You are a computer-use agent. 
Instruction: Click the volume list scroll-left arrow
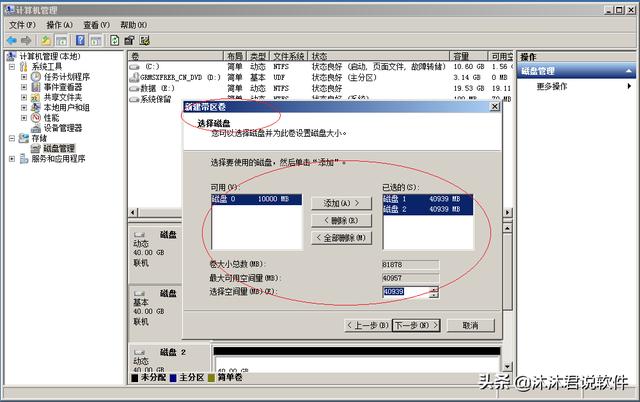click(x=133, y=212)
